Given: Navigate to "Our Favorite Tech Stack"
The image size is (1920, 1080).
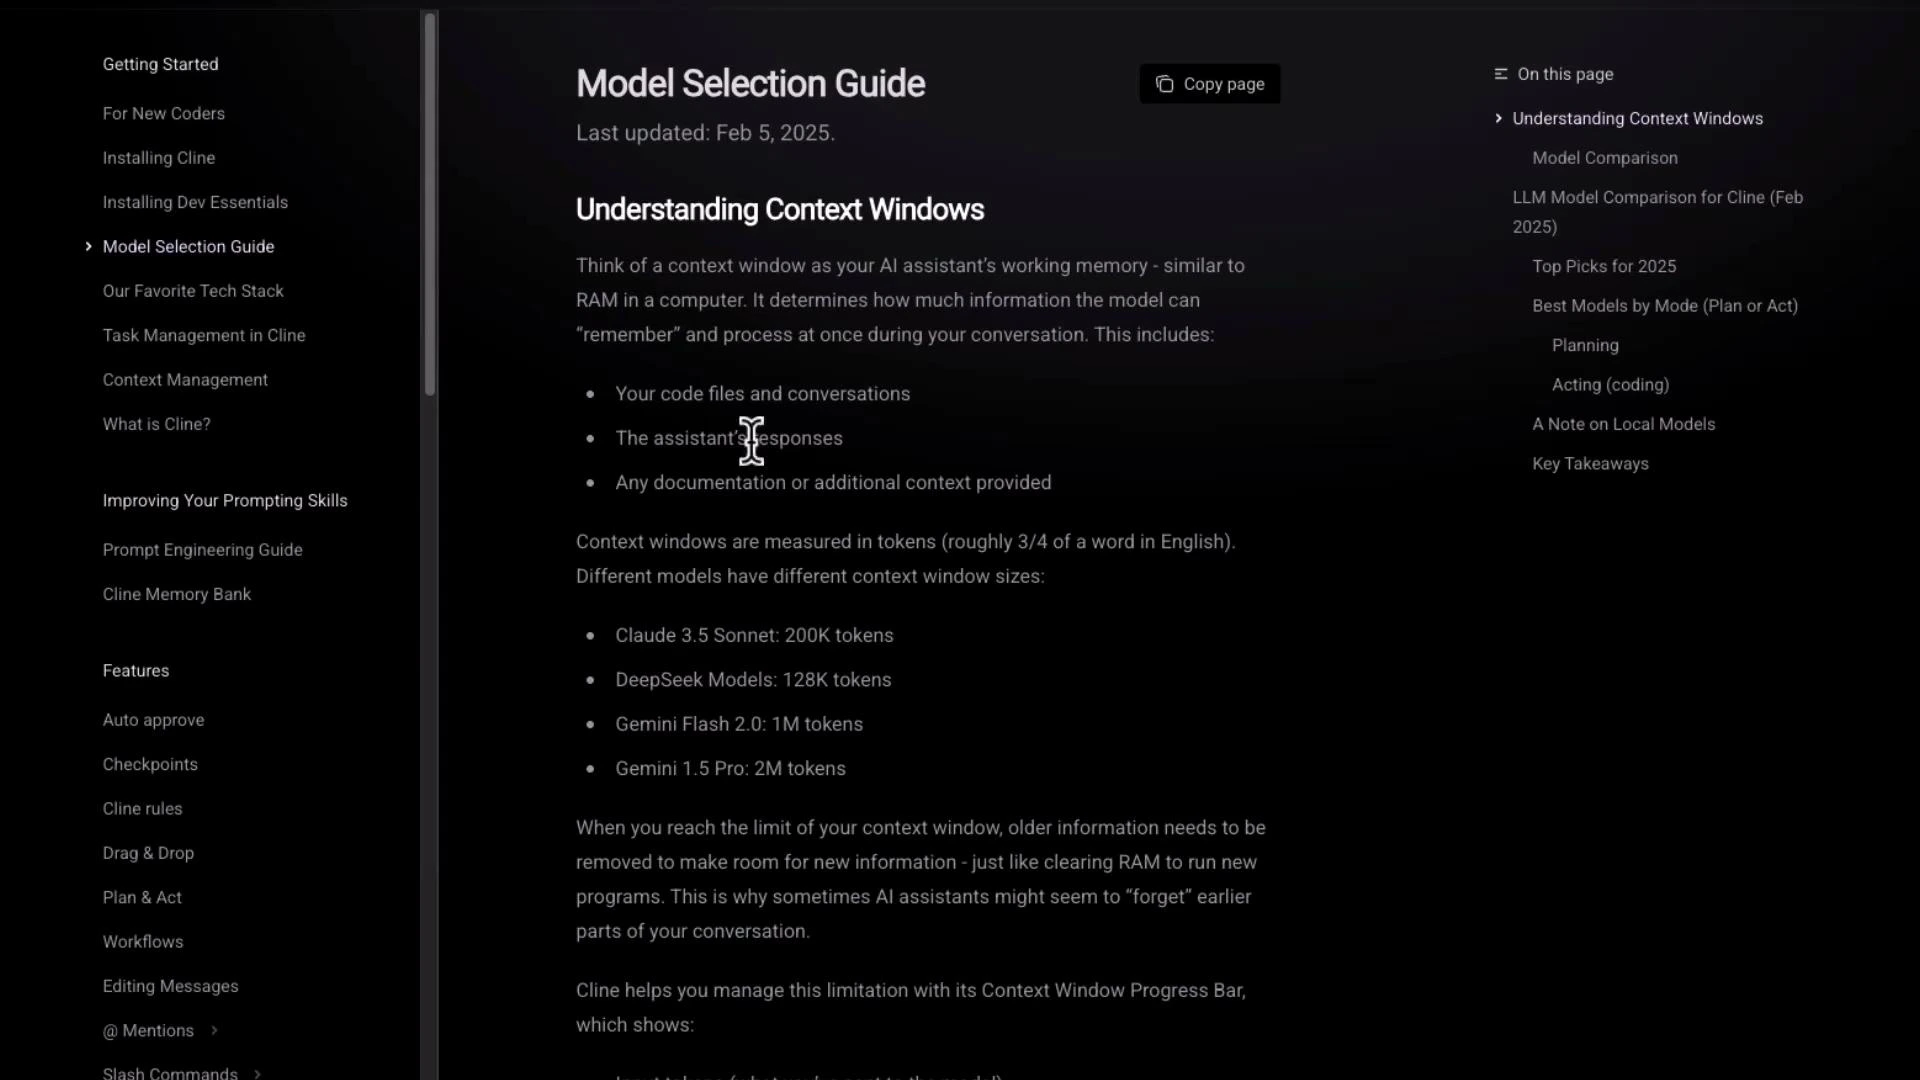Looking at the screenshot, I should [x=193, y=291].
